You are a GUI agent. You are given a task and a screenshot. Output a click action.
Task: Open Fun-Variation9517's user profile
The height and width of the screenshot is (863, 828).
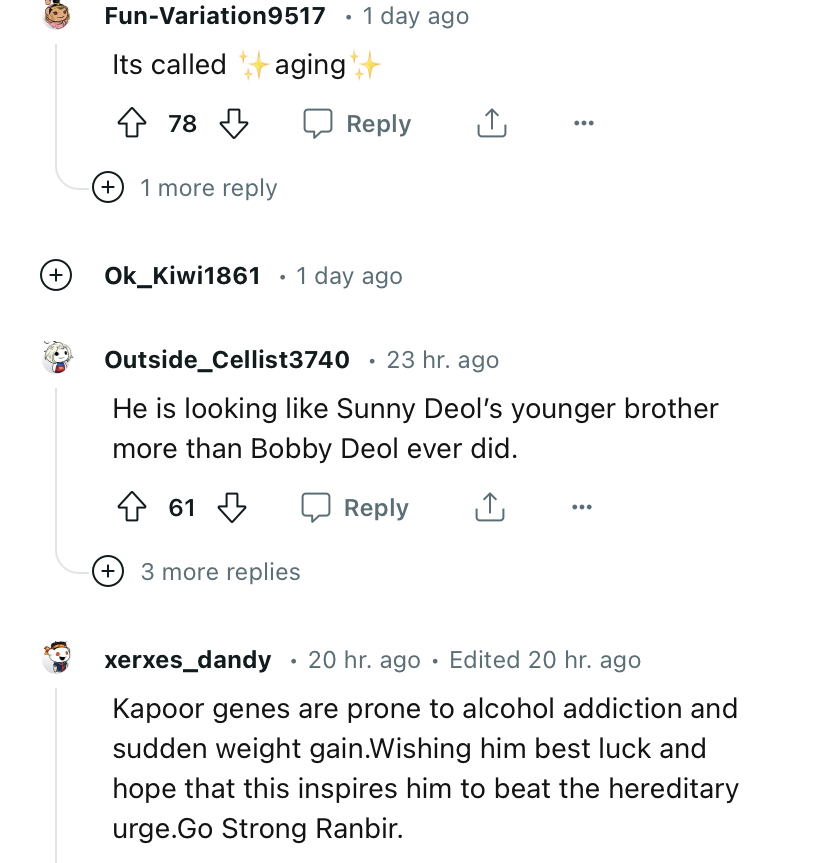tap(215, 16)
